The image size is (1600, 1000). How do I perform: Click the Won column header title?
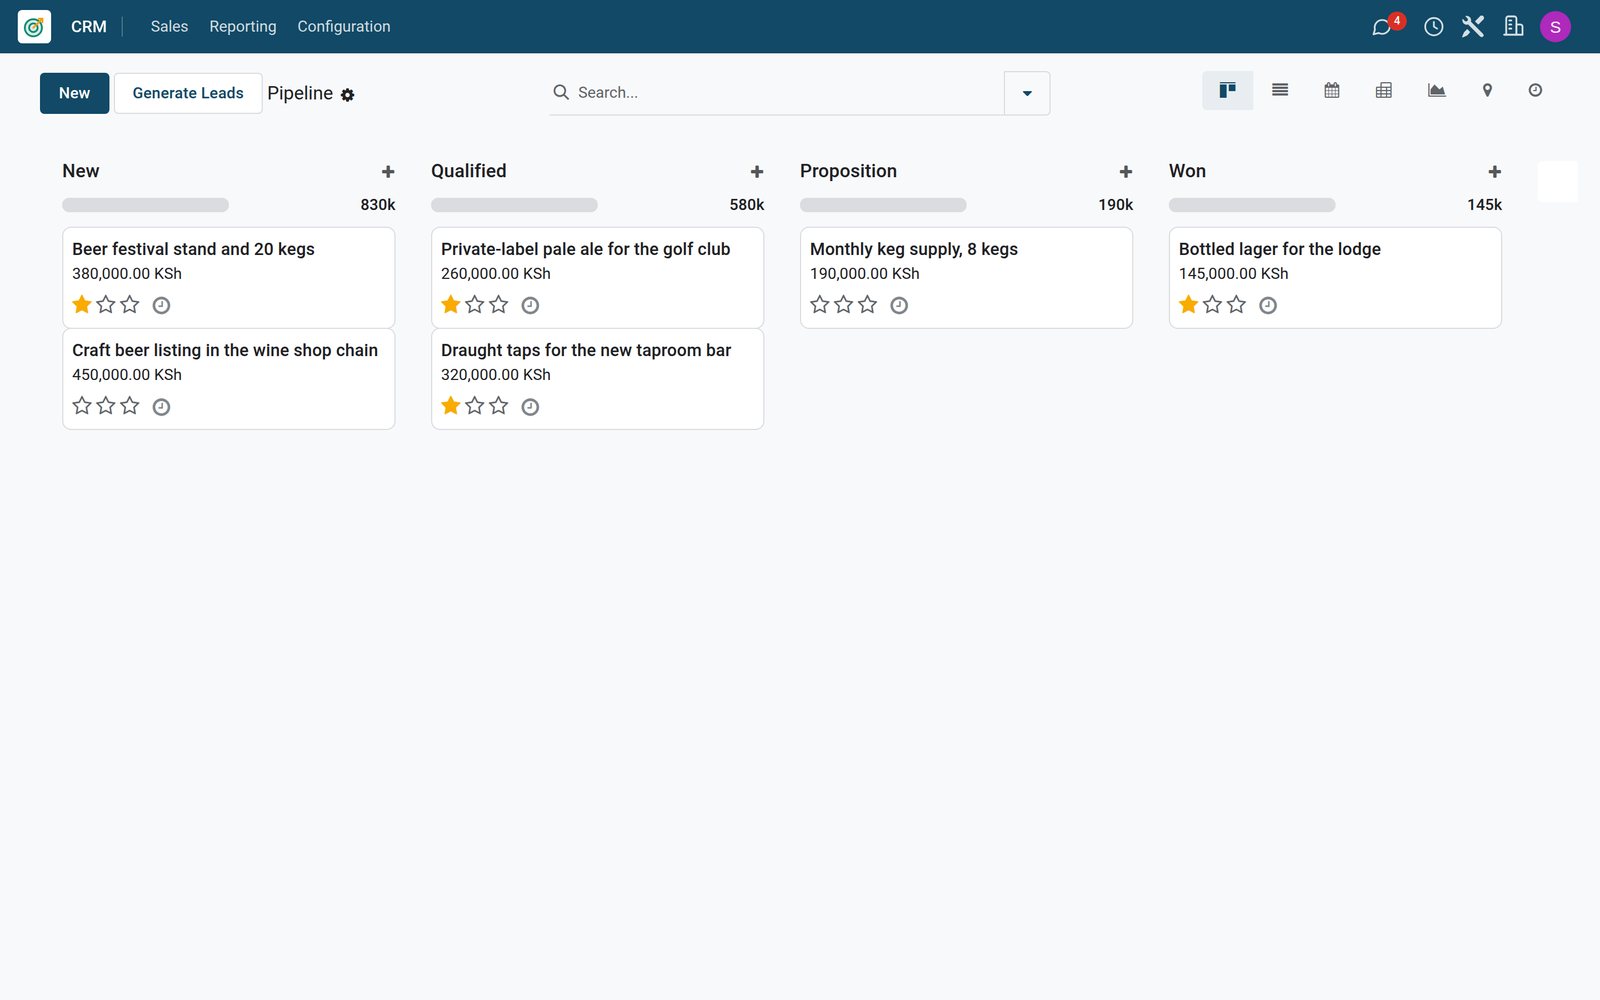1188,171
